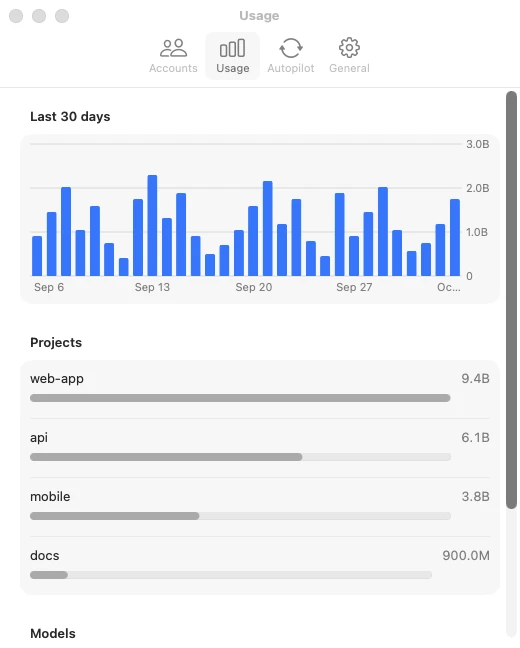The height and width of the screenshot is (648, 520).
Task: Click the last bar in the usage chart
Action: pos(455,238)
